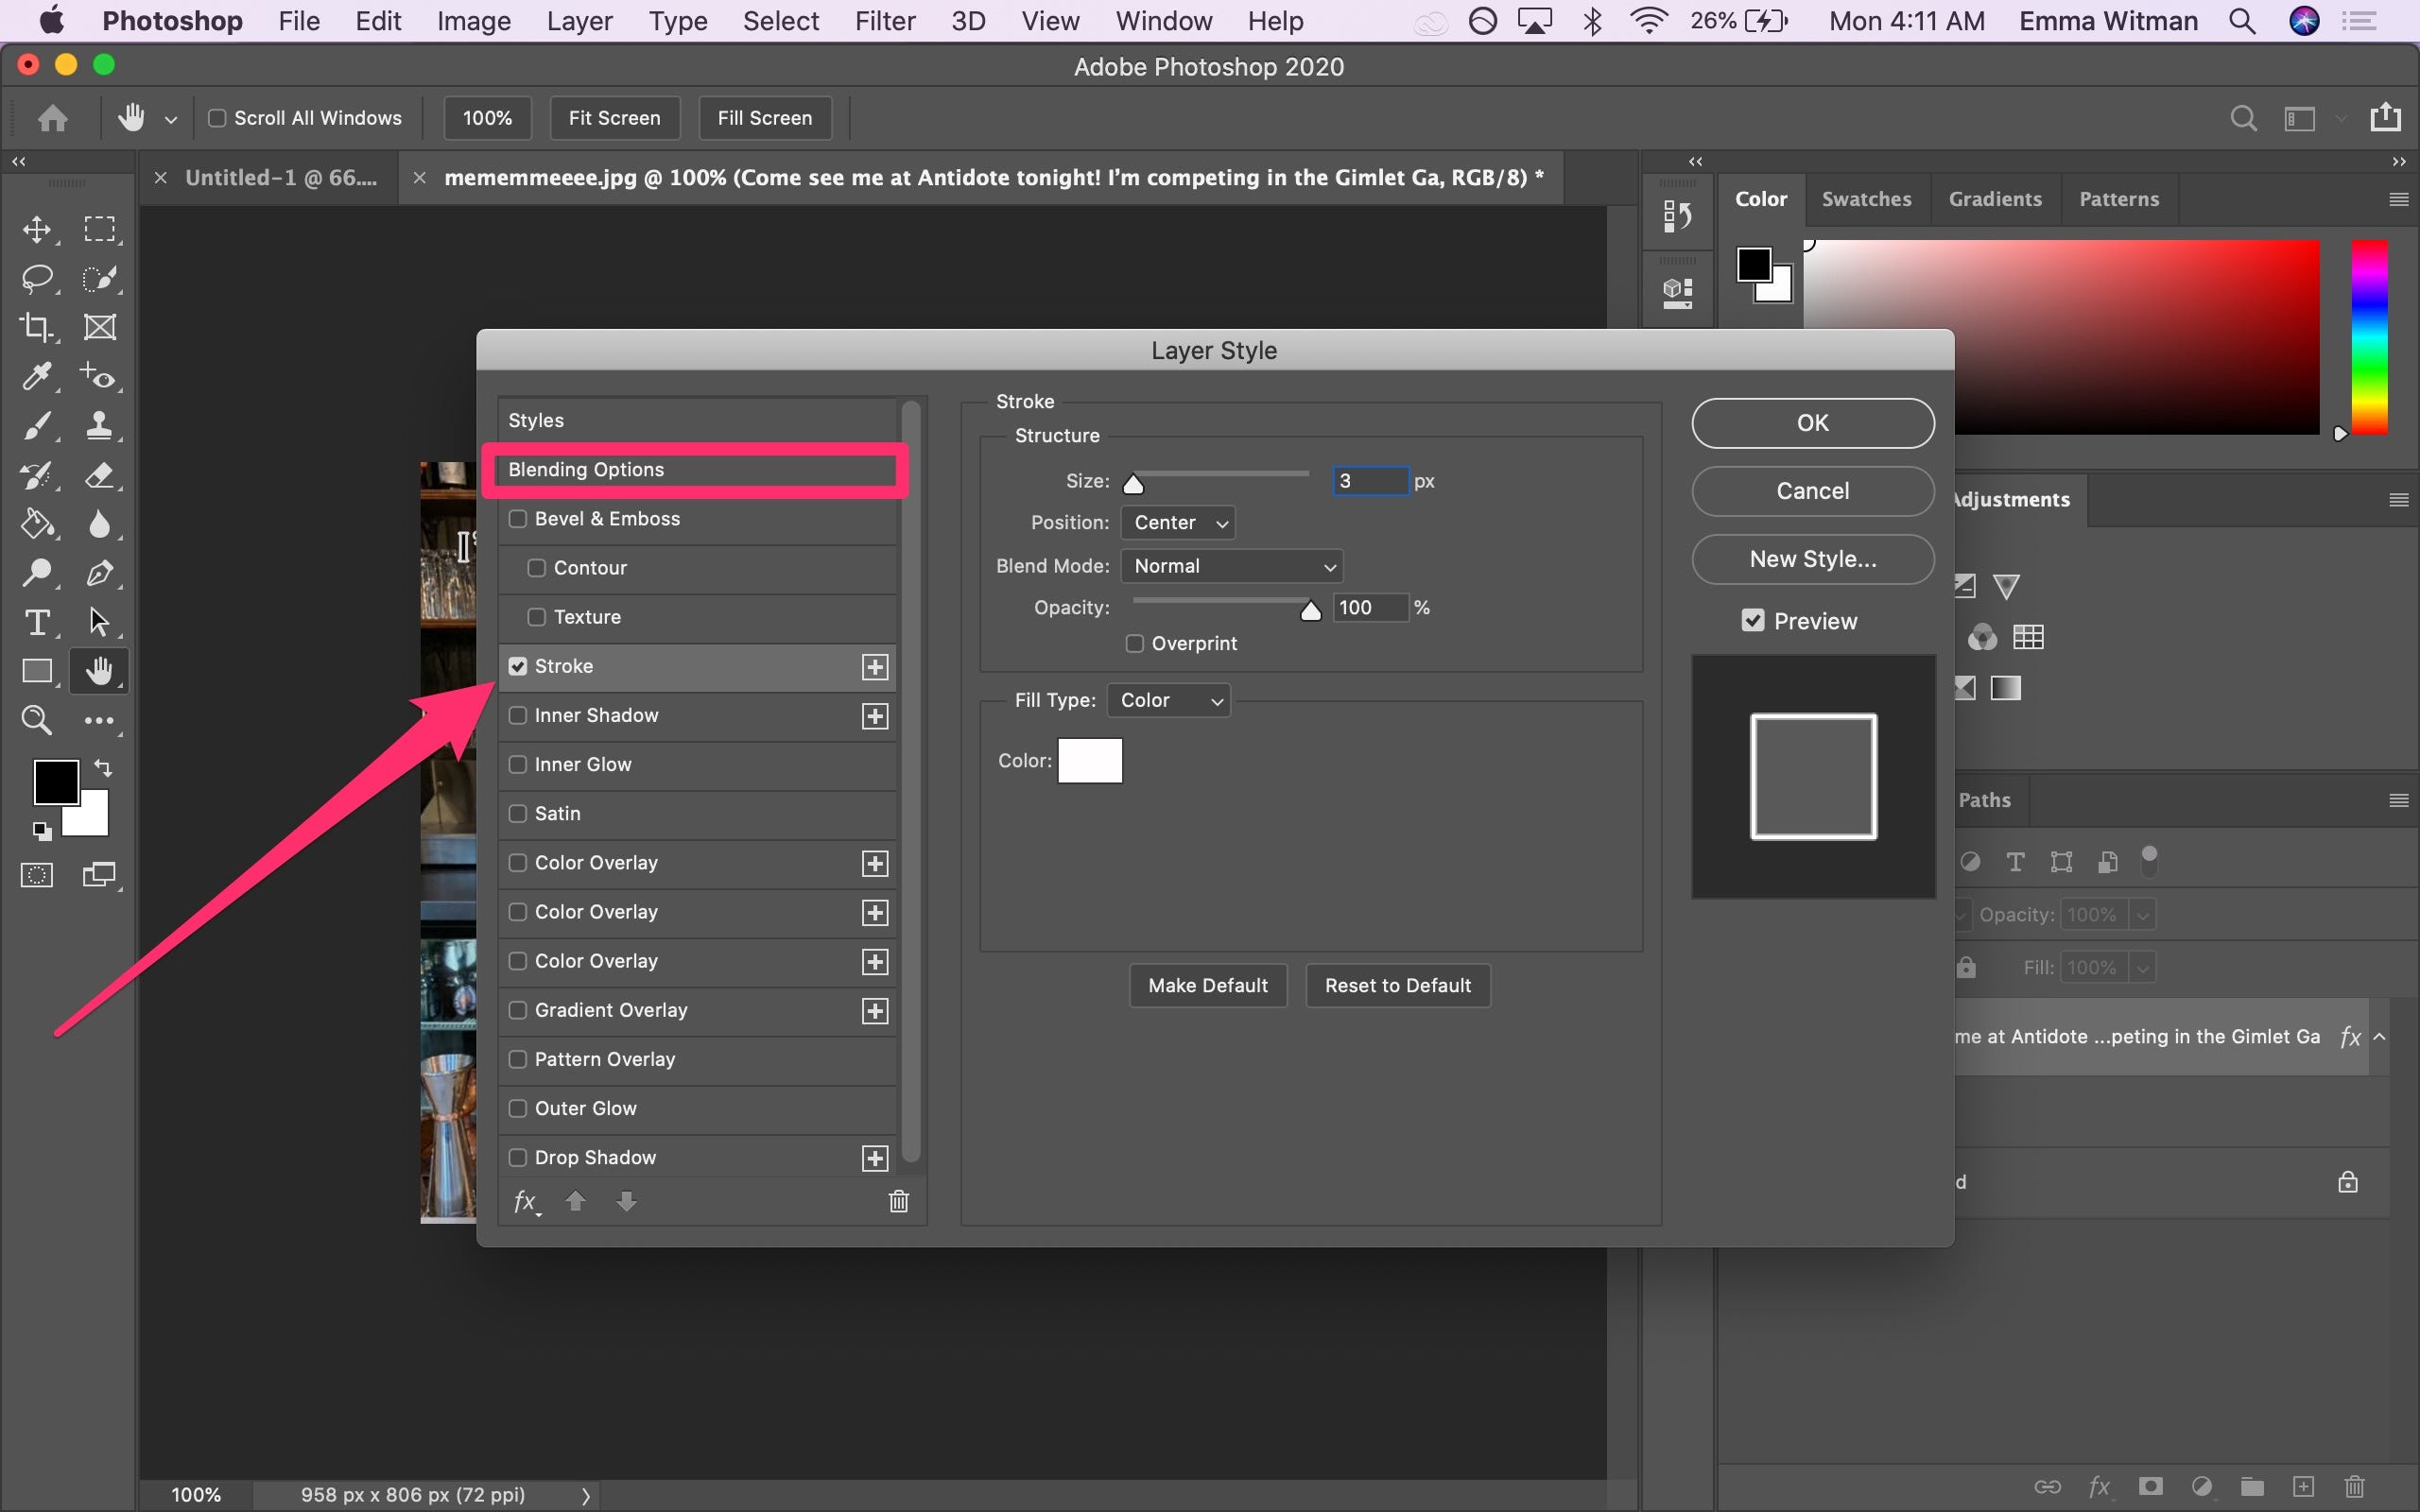Click the stroke Opacity slider handle

point(1310,611)
